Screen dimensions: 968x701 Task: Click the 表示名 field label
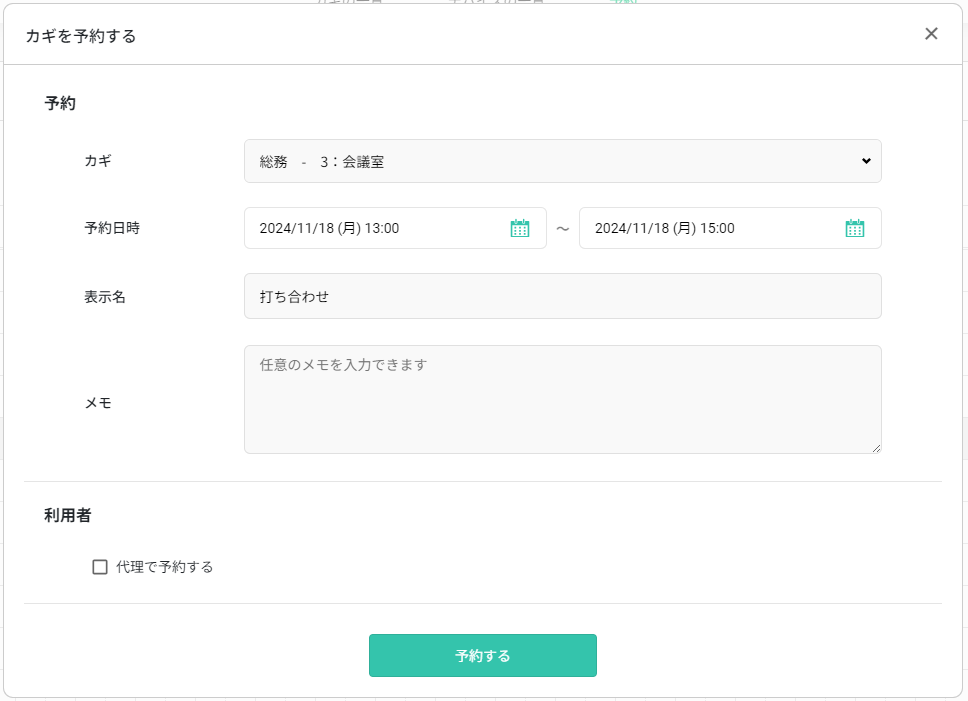tap(105, 297)
